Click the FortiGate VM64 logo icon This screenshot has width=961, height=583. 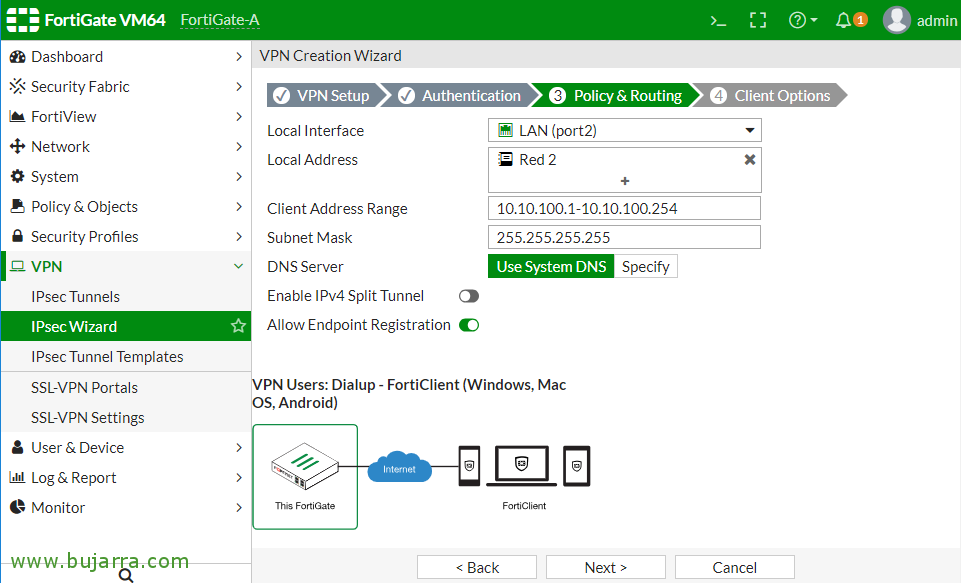pos(22,19)
